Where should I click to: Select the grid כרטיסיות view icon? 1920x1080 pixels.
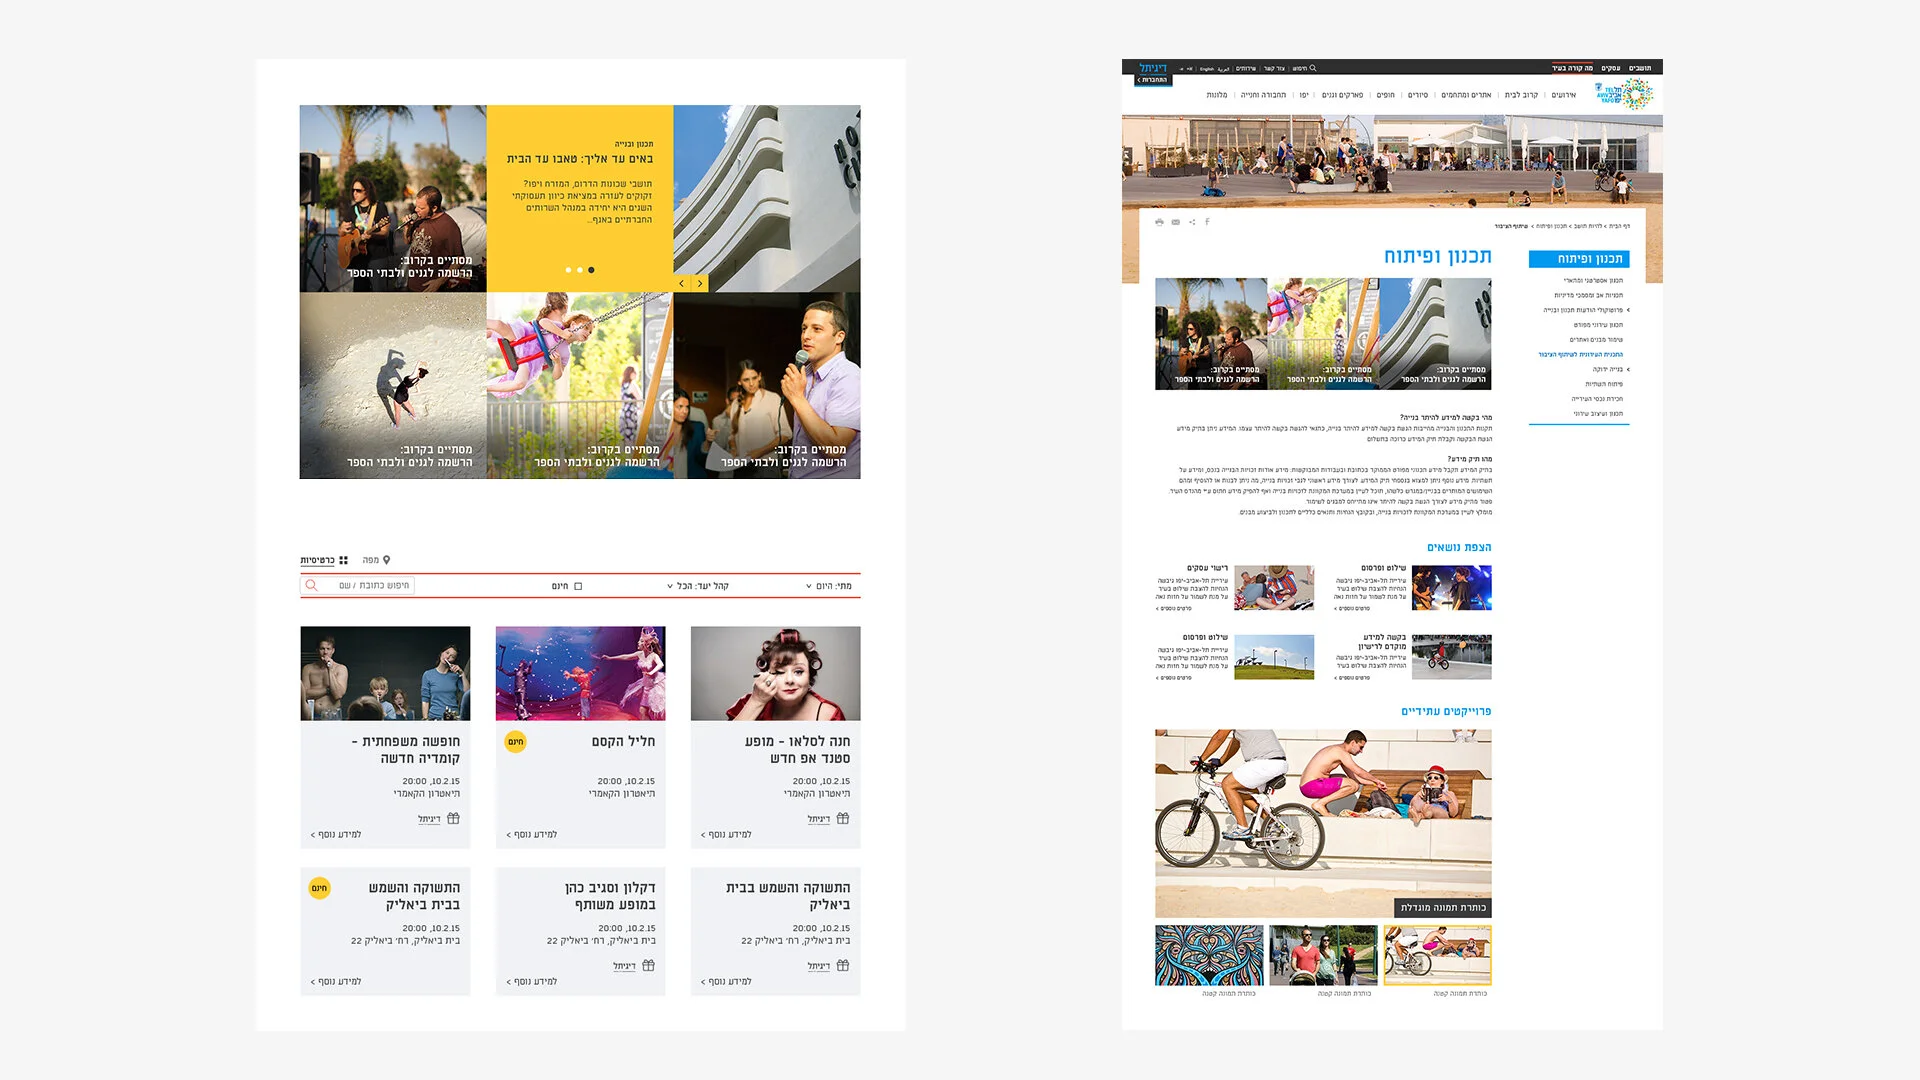(x=343, y=560)
